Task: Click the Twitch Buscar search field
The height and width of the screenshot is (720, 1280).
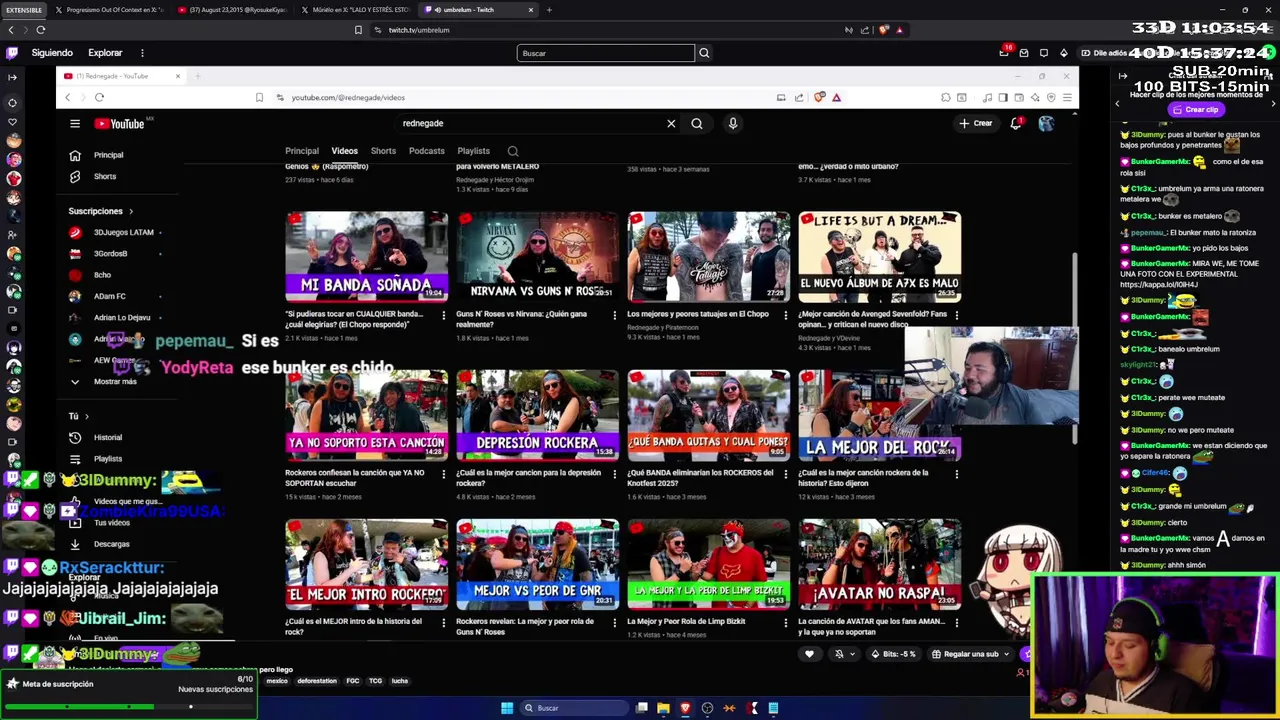Action: (x=606, y=53)
